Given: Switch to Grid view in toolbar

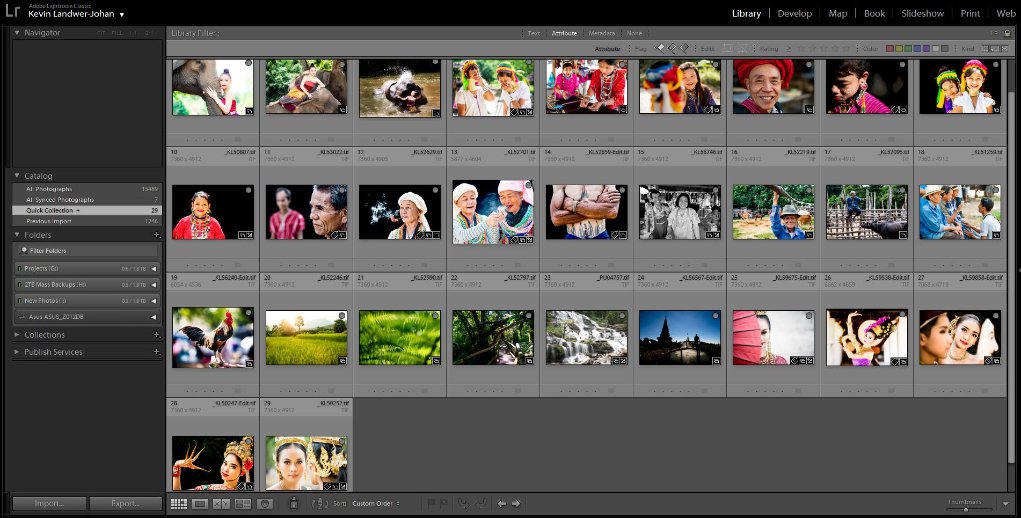Looking at the screenshot, I should pos(178,504).
